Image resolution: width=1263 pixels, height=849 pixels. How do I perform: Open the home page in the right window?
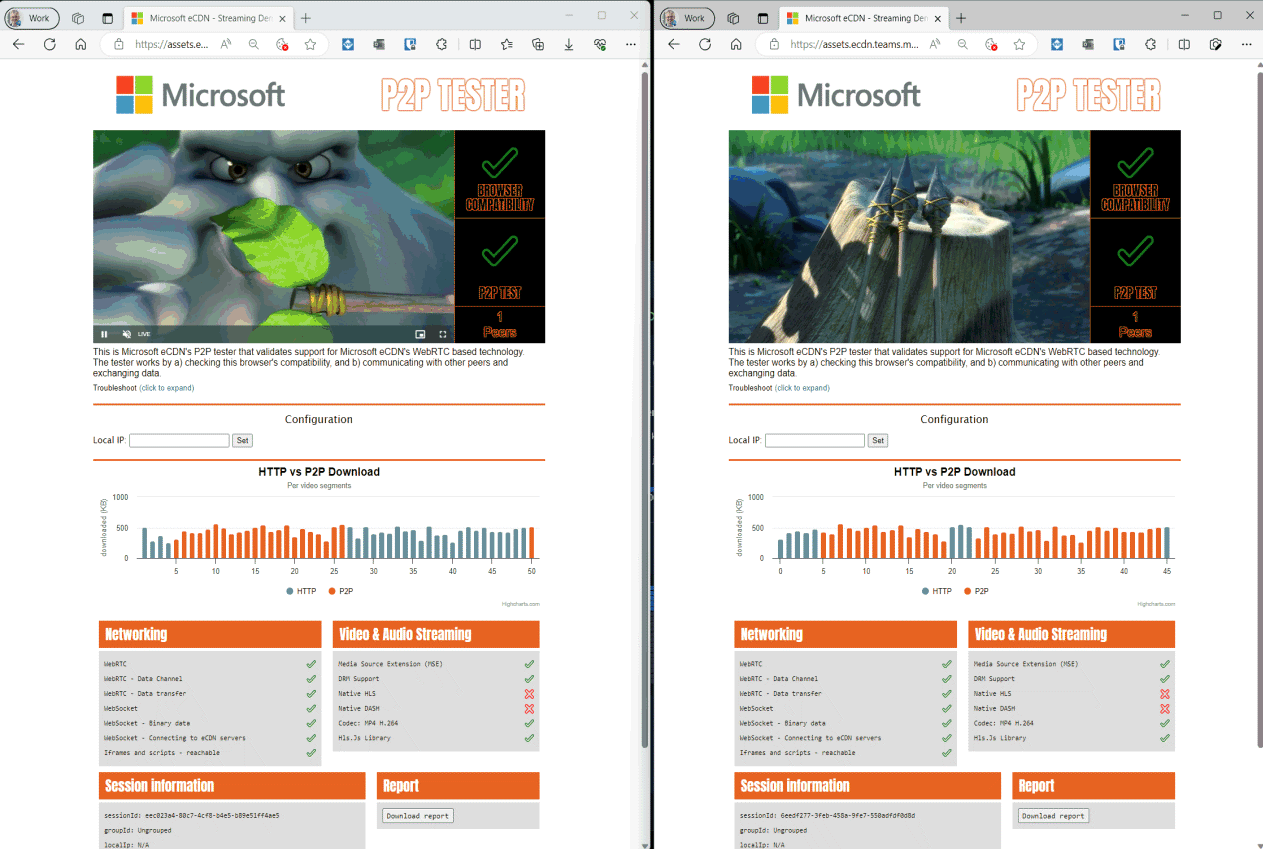[736, 44]
